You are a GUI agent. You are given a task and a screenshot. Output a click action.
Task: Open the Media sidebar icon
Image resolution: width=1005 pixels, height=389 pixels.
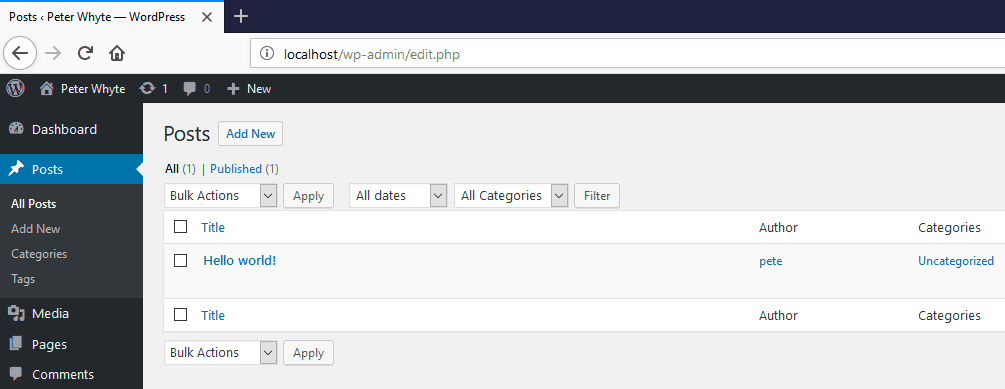coord(16,313)
